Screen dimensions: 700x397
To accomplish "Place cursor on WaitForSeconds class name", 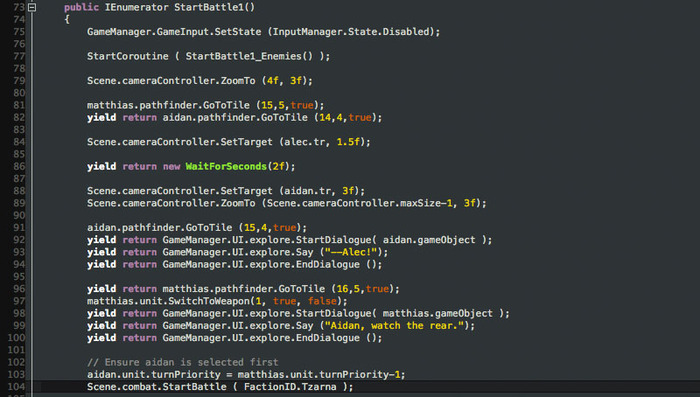I will [226, 167].
